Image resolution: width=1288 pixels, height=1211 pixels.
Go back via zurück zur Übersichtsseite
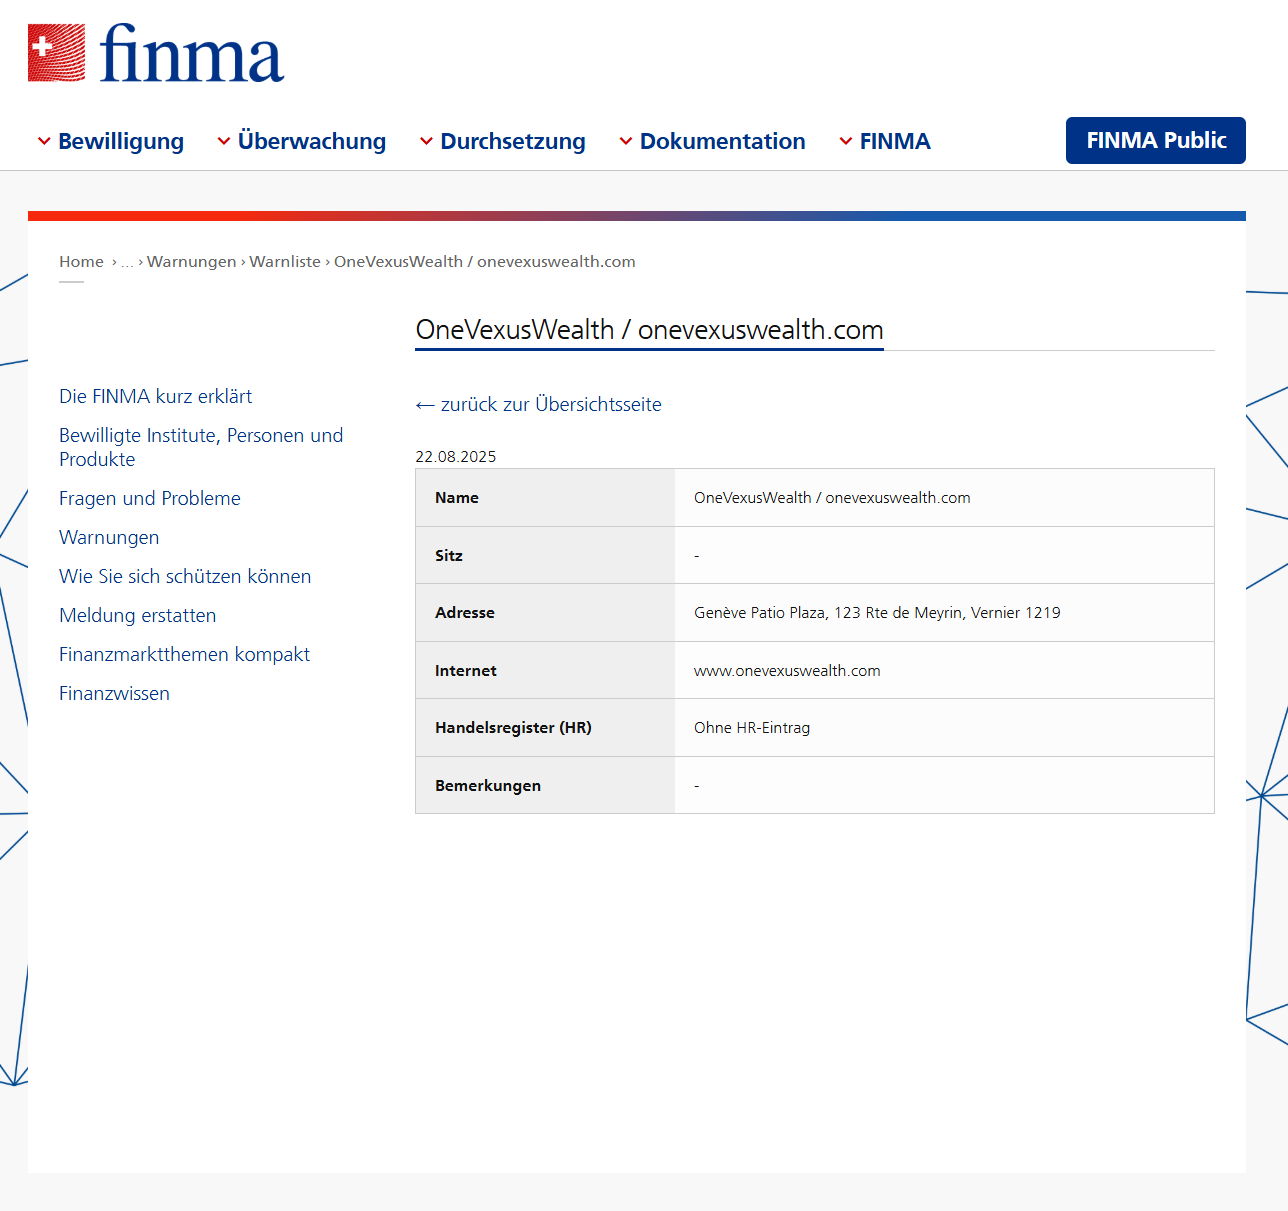tap(539, 404)
